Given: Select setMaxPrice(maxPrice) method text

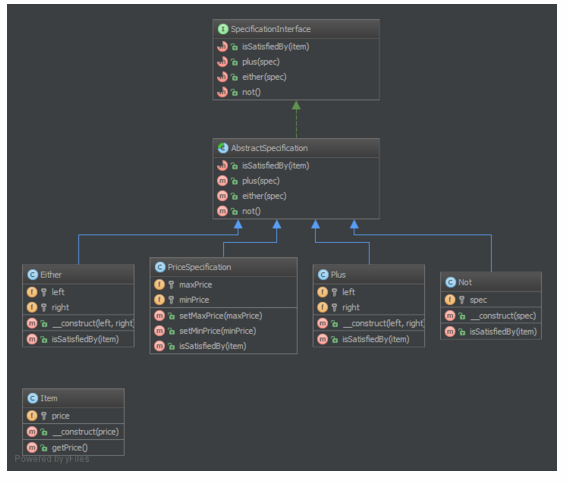Looking at the screenshot, I should tap(221, 316).
